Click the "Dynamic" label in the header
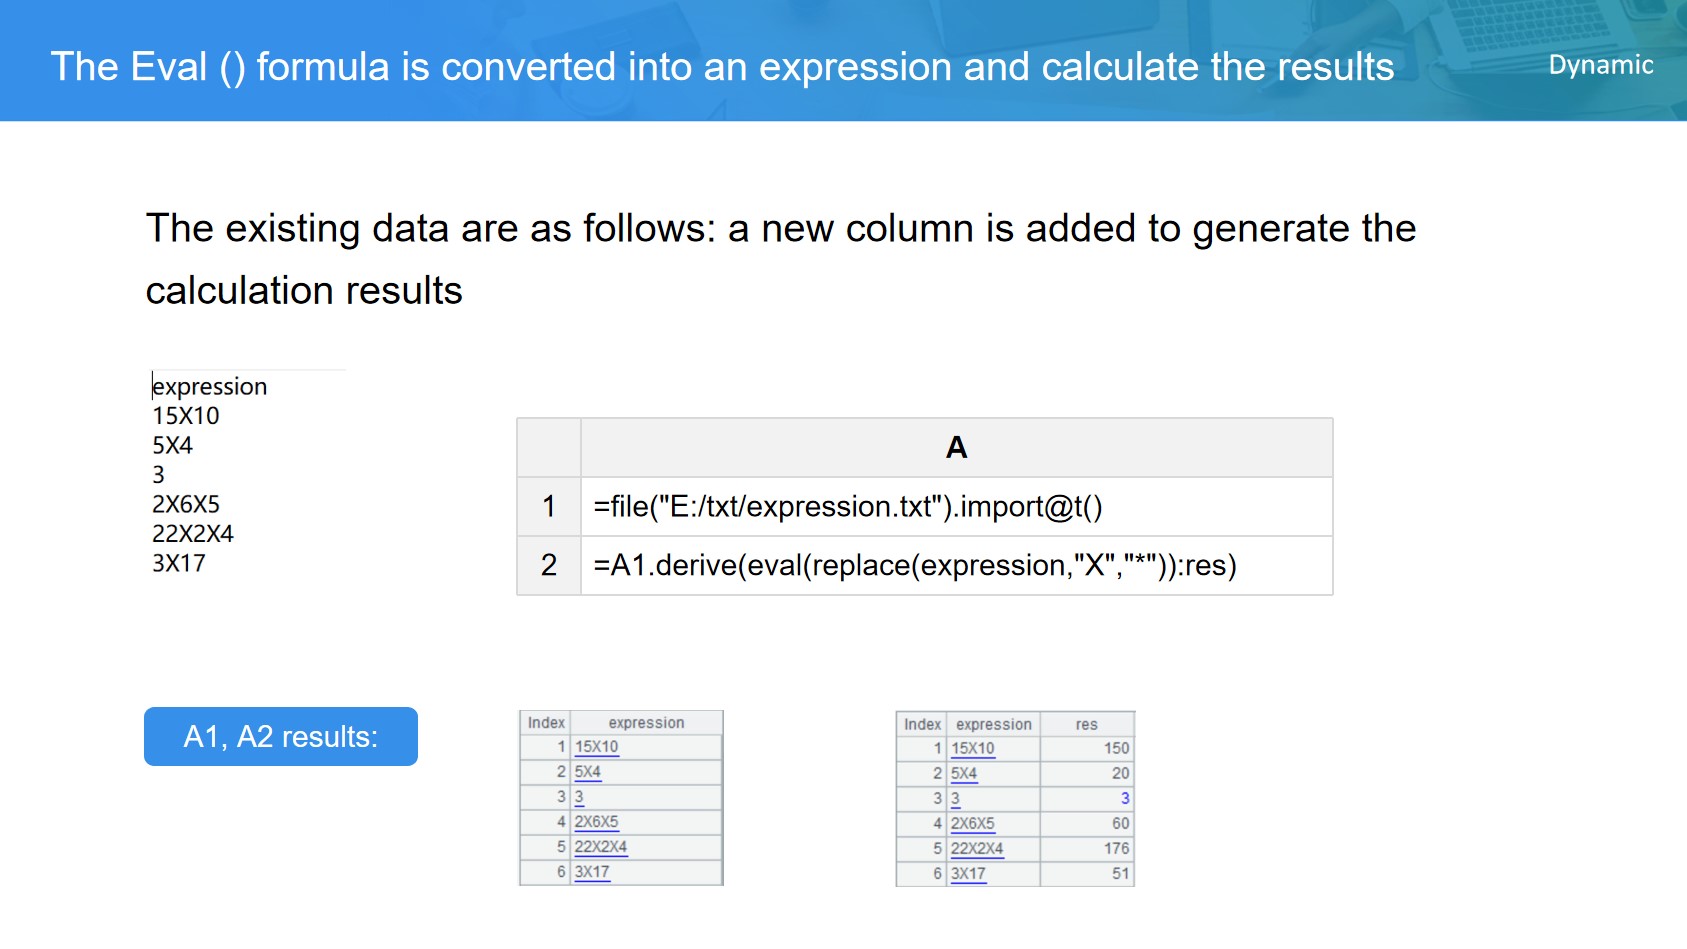Image resolution: width=1687 pixels, height=949 pixels. tap(1600, 65)
